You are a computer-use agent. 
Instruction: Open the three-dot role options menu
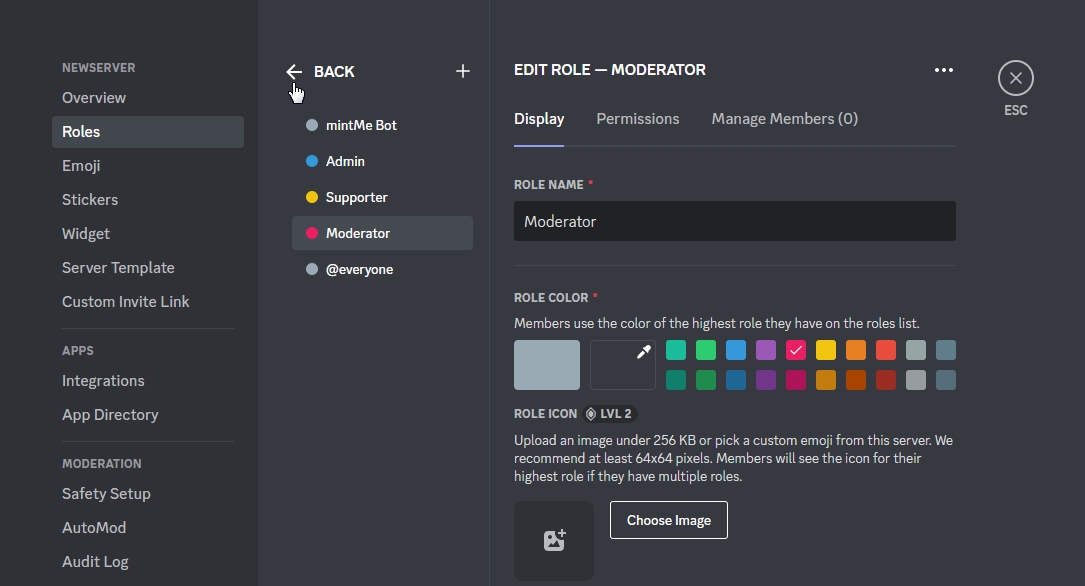click(x=943, y=70)
